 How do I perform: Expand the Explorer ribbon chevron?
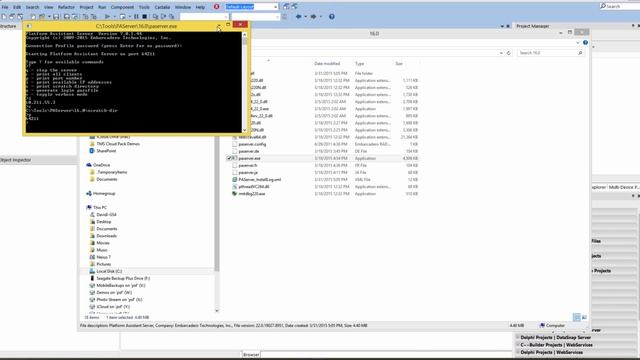578,42
